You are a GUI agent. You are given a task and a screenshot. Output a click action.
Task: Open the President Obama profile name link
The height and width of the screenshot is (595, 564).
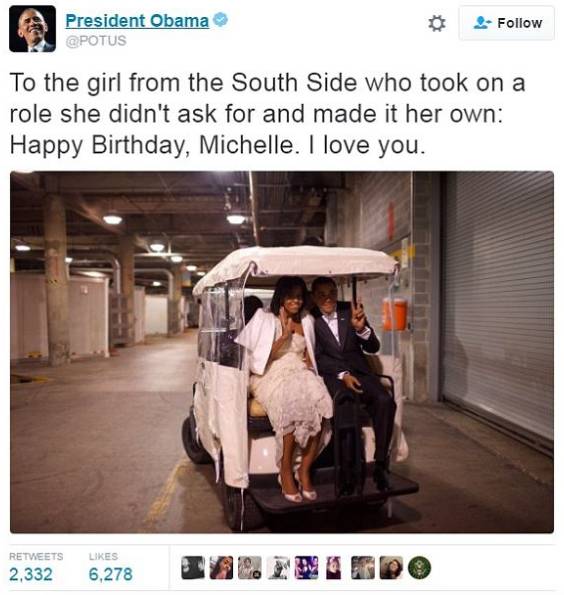tap(137, 21)
